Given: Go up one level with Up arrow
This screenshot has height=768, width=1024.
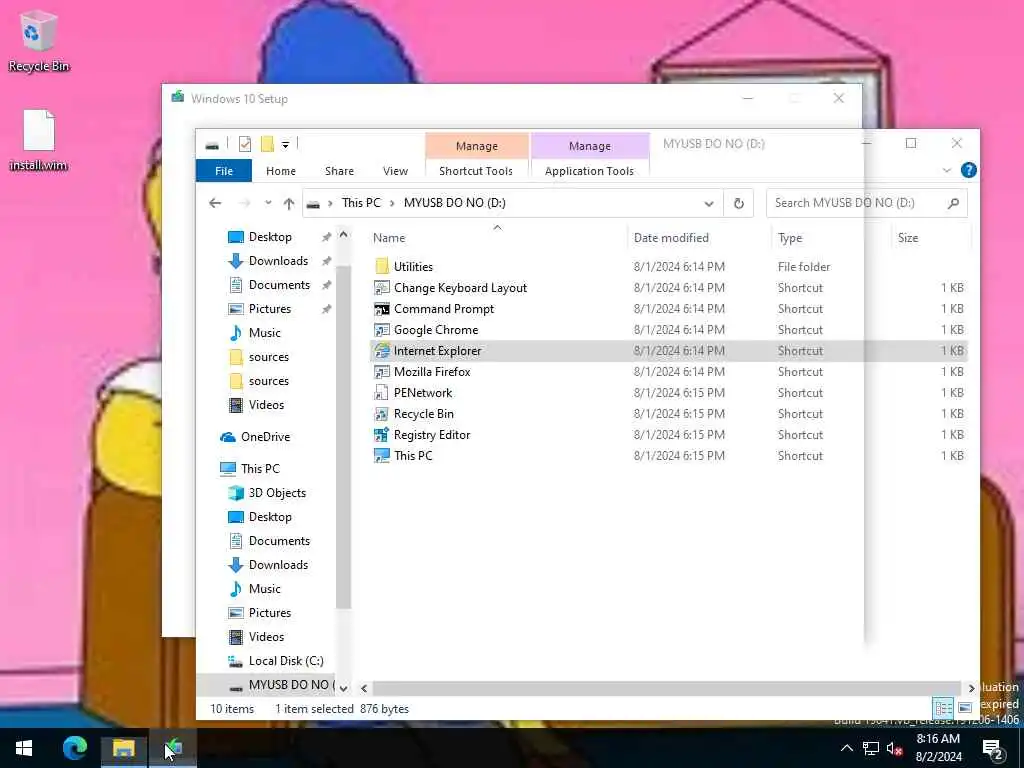Looking at the screenshot, I should [289, 203].
